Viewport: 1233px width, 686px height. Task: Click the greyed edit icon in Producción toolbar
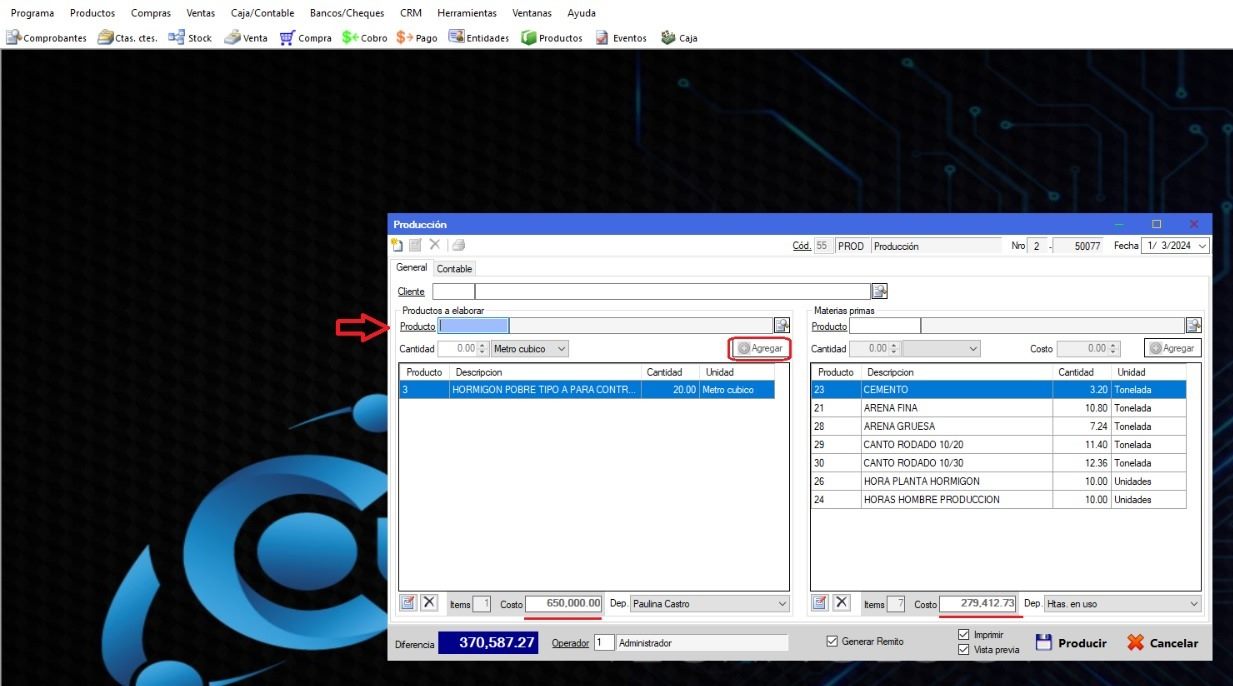[x=415, y=245]
